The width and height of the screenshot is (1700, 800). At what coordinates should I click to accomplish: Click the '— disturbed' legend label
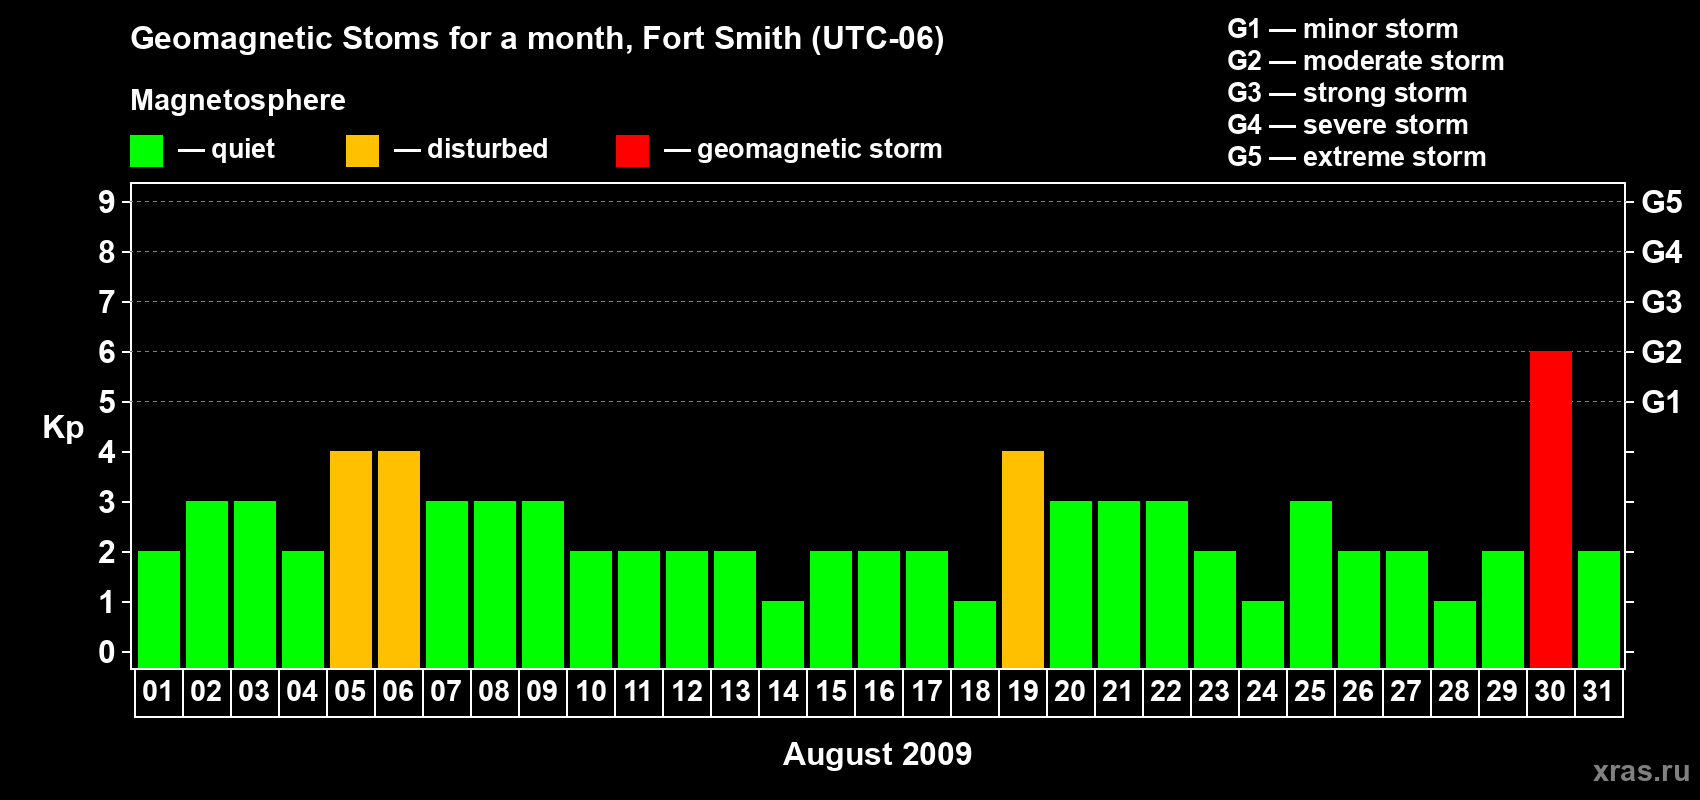(471, 149)
